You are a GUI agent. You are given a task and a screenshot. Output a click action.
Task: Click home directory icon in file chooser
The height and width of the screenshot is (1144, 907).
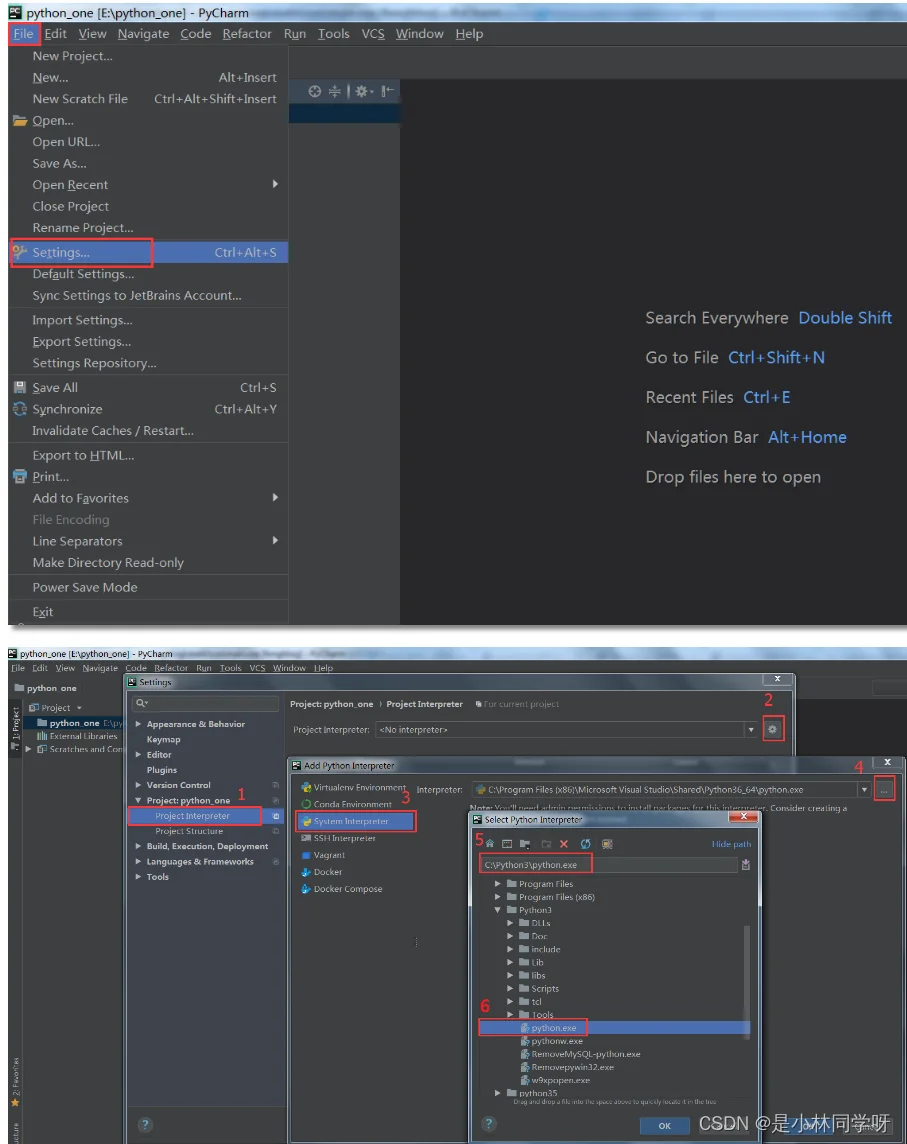(x=490, y=843)
